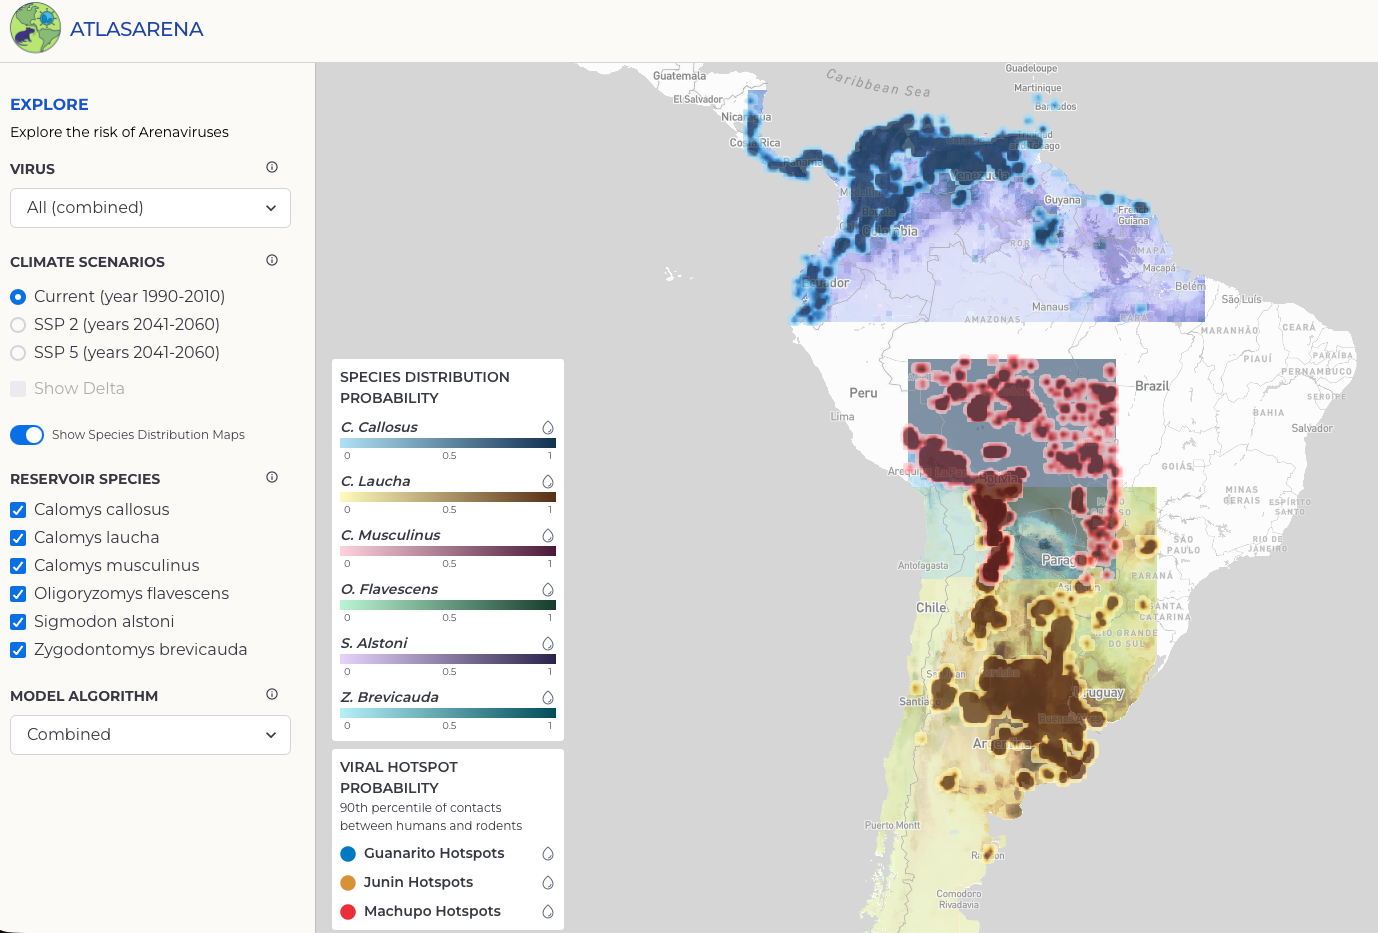Open info icon next to RESERVOIR SPECIES
Image resolution: width=1378 pixels, height=933 pixels.
point(272,477)
